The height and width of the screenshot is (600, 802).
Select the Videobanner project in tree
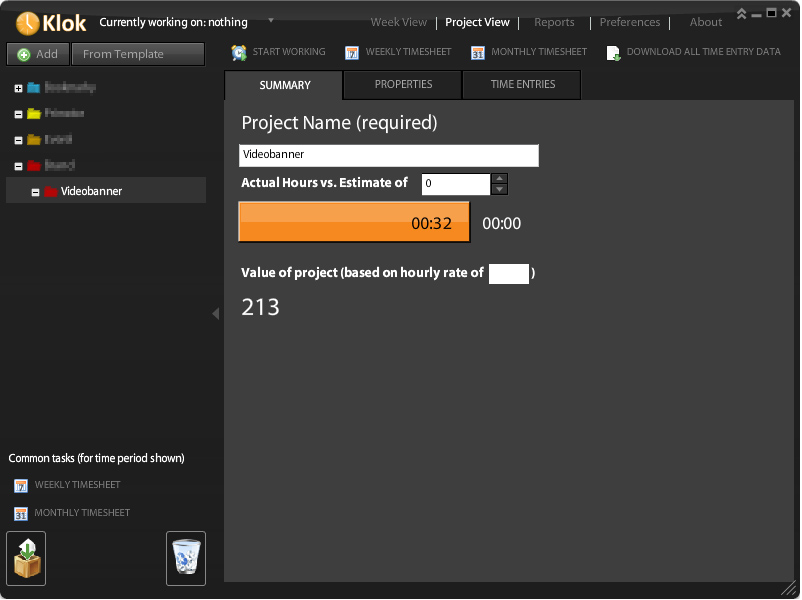coord(106,191)
